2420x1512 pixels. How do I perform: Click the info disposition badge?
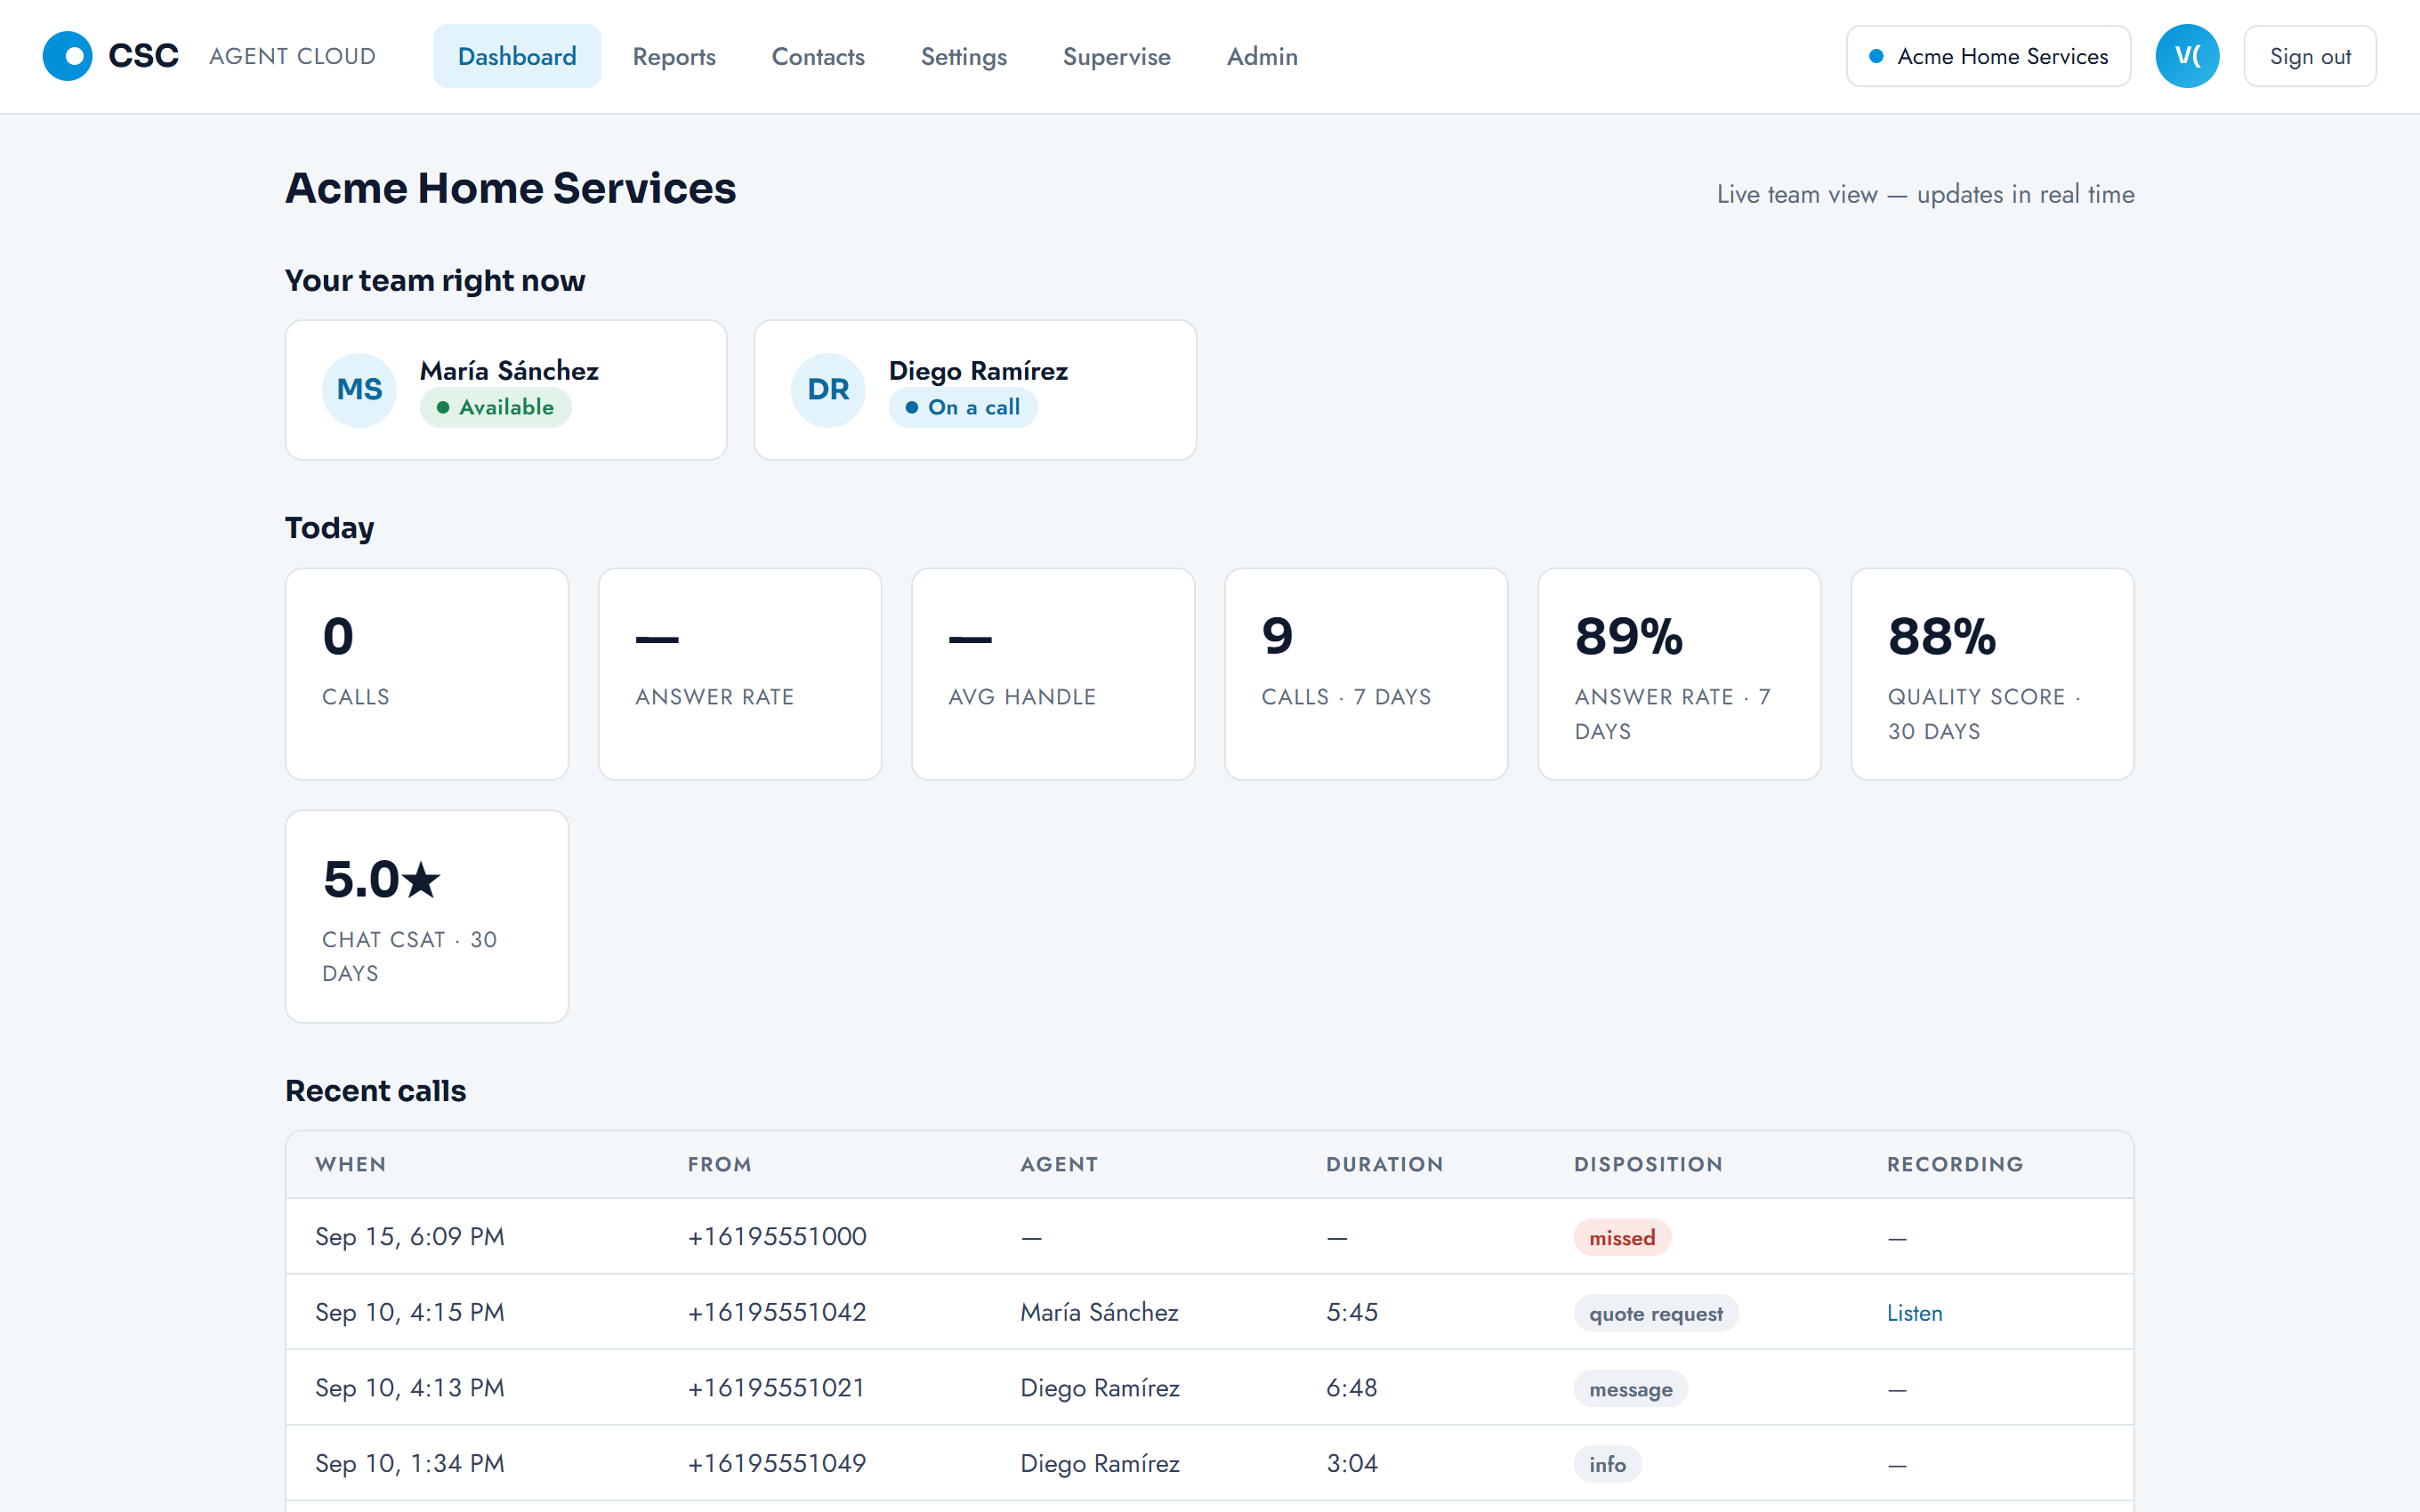click(1607, 1465)
